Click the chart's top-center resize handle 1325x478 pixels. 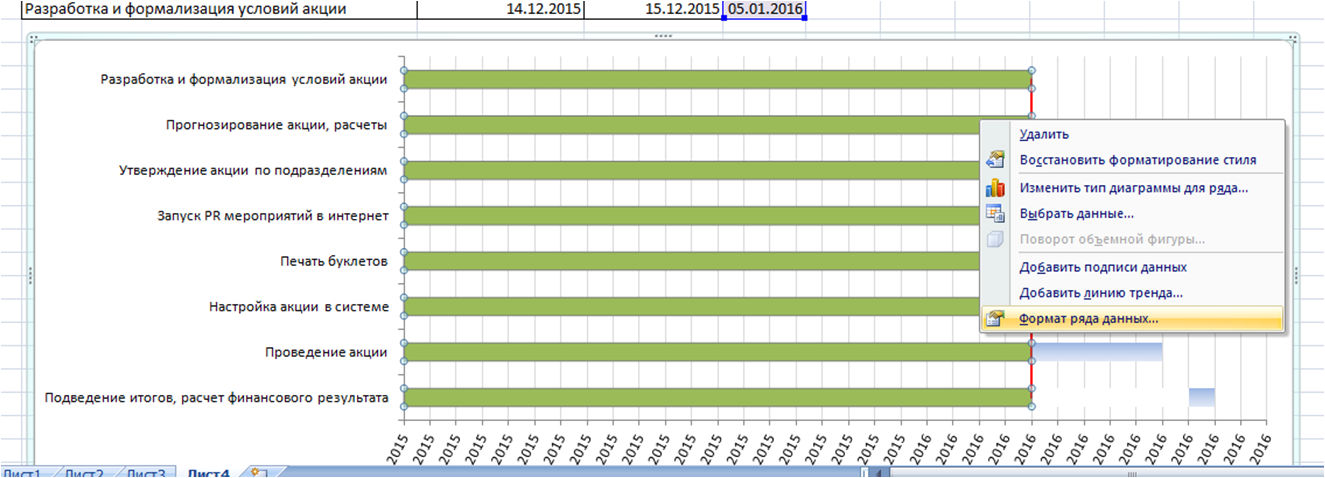(x=661, y=36)
